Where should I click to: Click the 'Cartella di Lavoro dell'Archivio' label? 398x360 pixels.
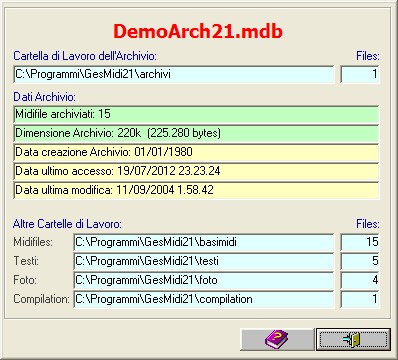pos(85,56)
